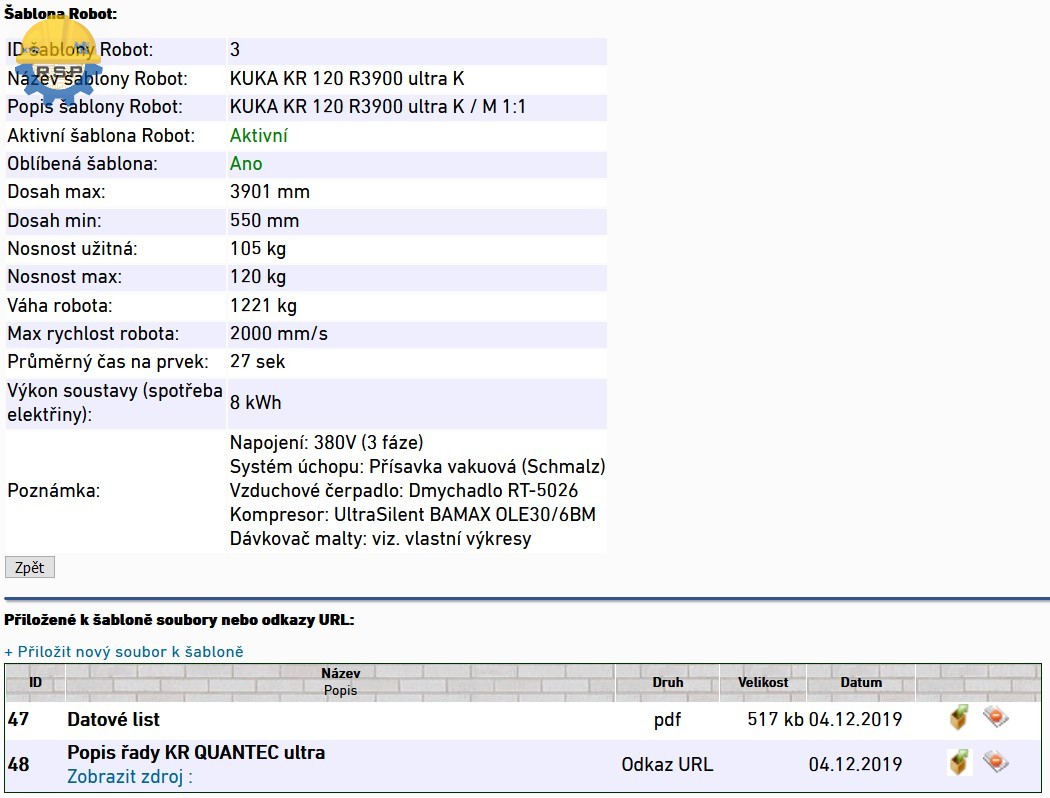This screenshot has width=1050, height=798.
Task: Click the green Ano favorite value
Action: [x=246, y=164]
